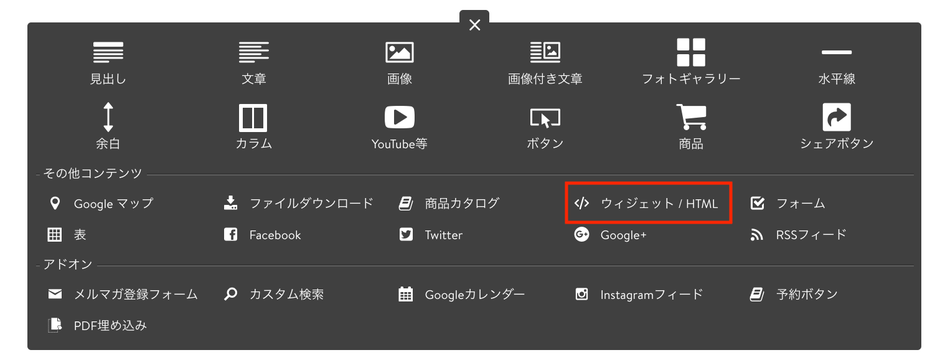Click the Google+ logo icon
This screenshot has width=940, height=360.
coord(582,235)
